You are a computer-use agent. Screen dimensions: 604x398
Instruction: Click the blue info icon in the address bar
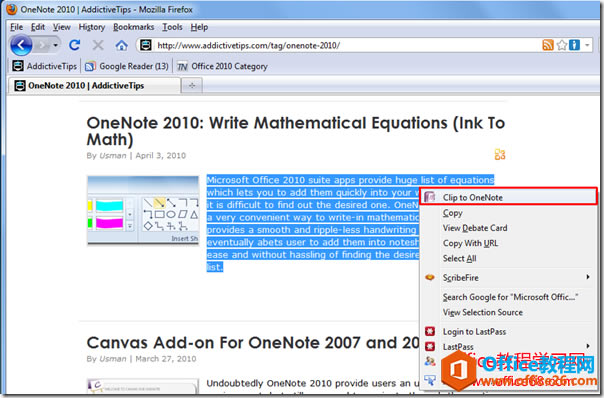(x=574, y=45)
